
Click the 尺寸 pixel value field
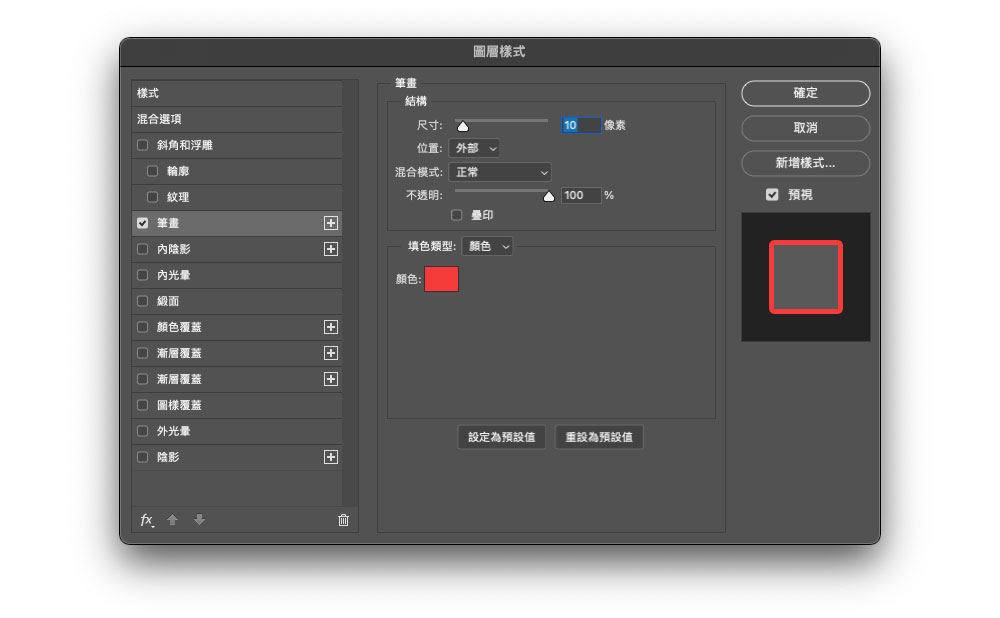tap(581, 125)
